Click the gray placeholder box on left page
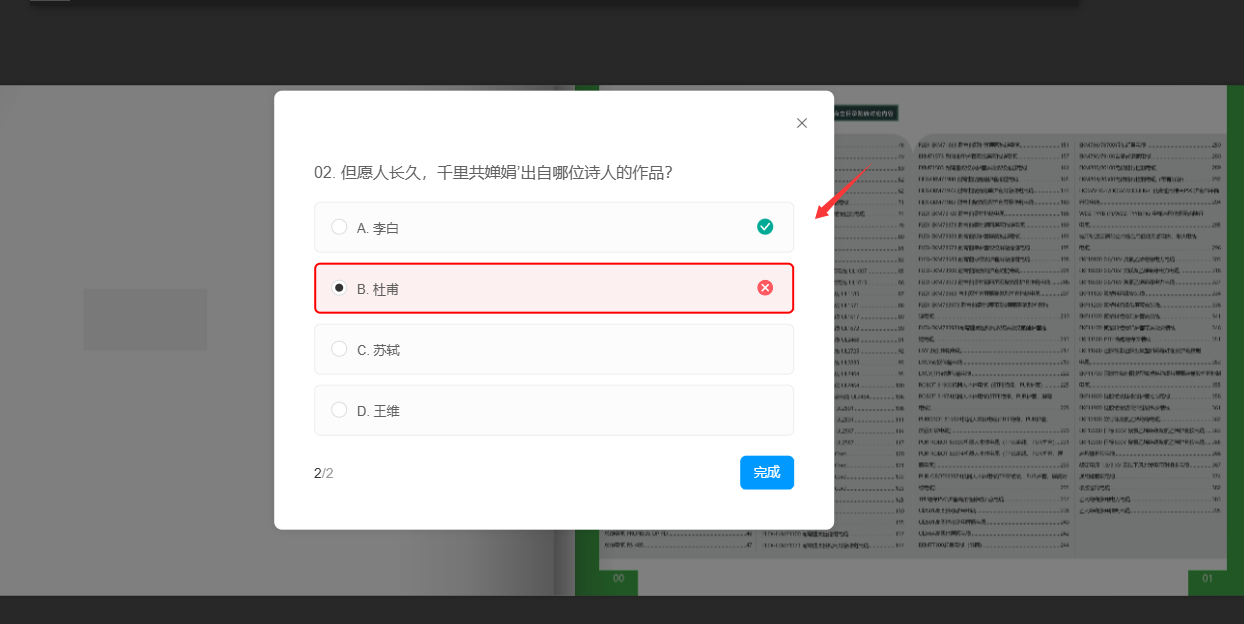This screenshot has height=624, width=1244. pos(145,319)
